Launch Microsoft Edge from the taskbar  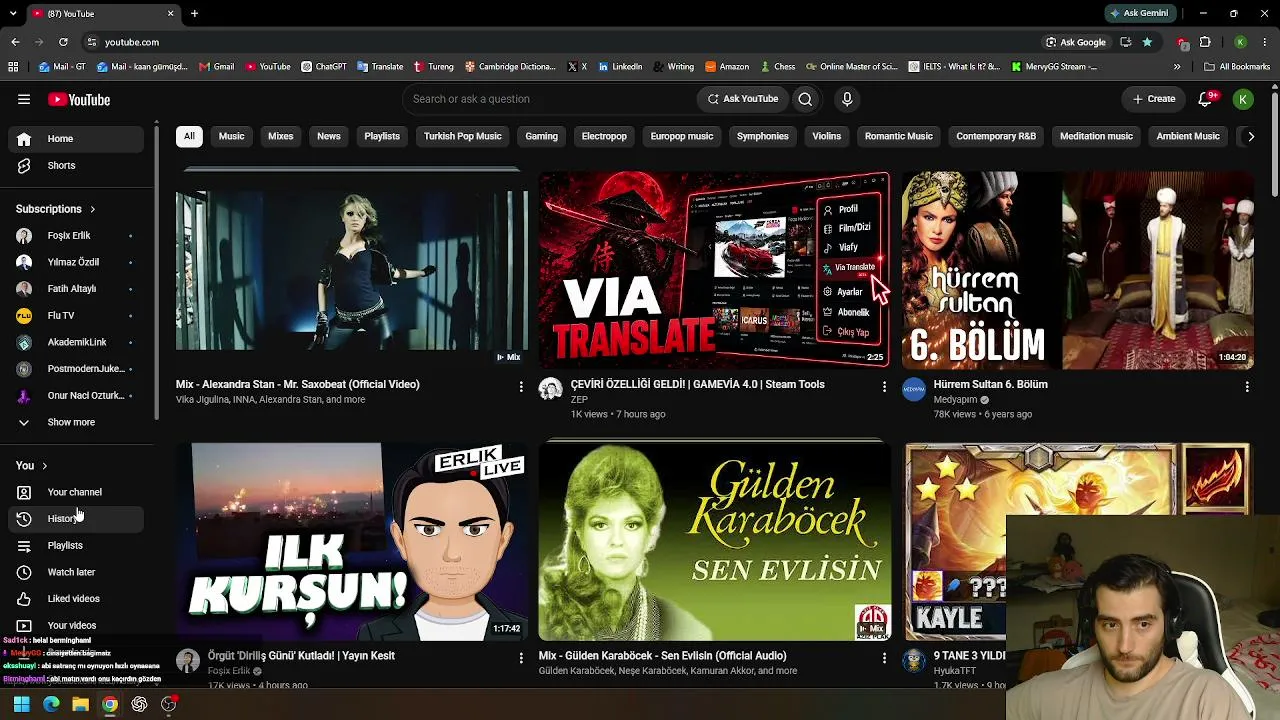51,704
